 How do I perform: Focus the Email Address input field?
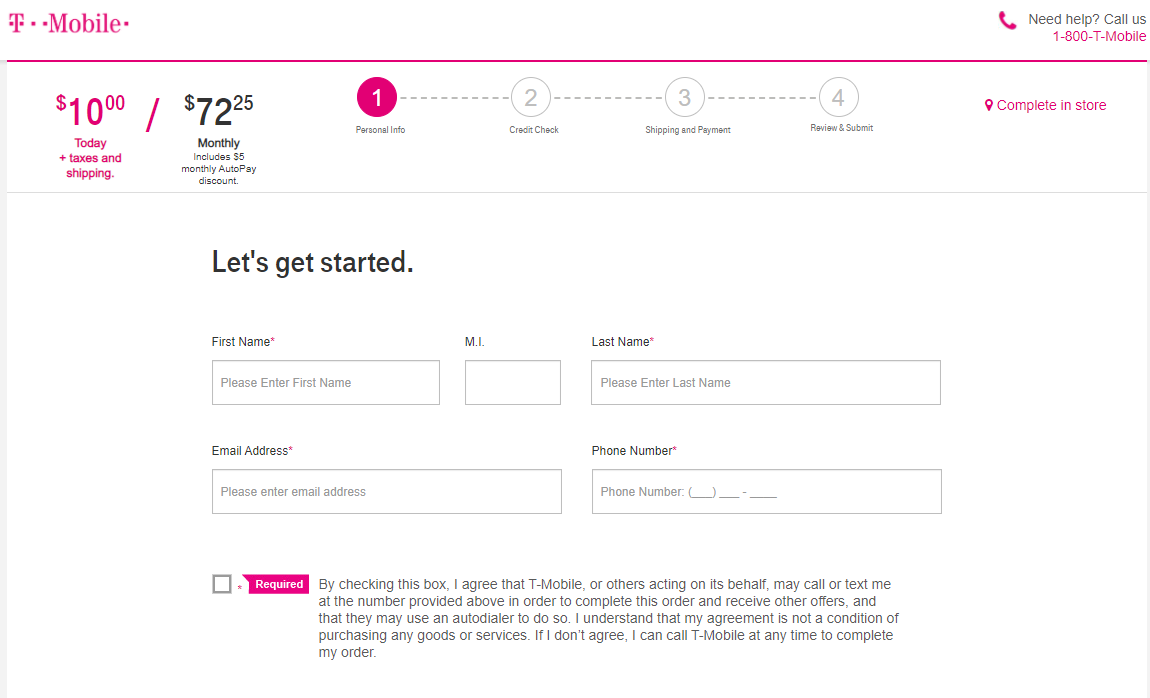pyautogui.click(x=387, y=491)
